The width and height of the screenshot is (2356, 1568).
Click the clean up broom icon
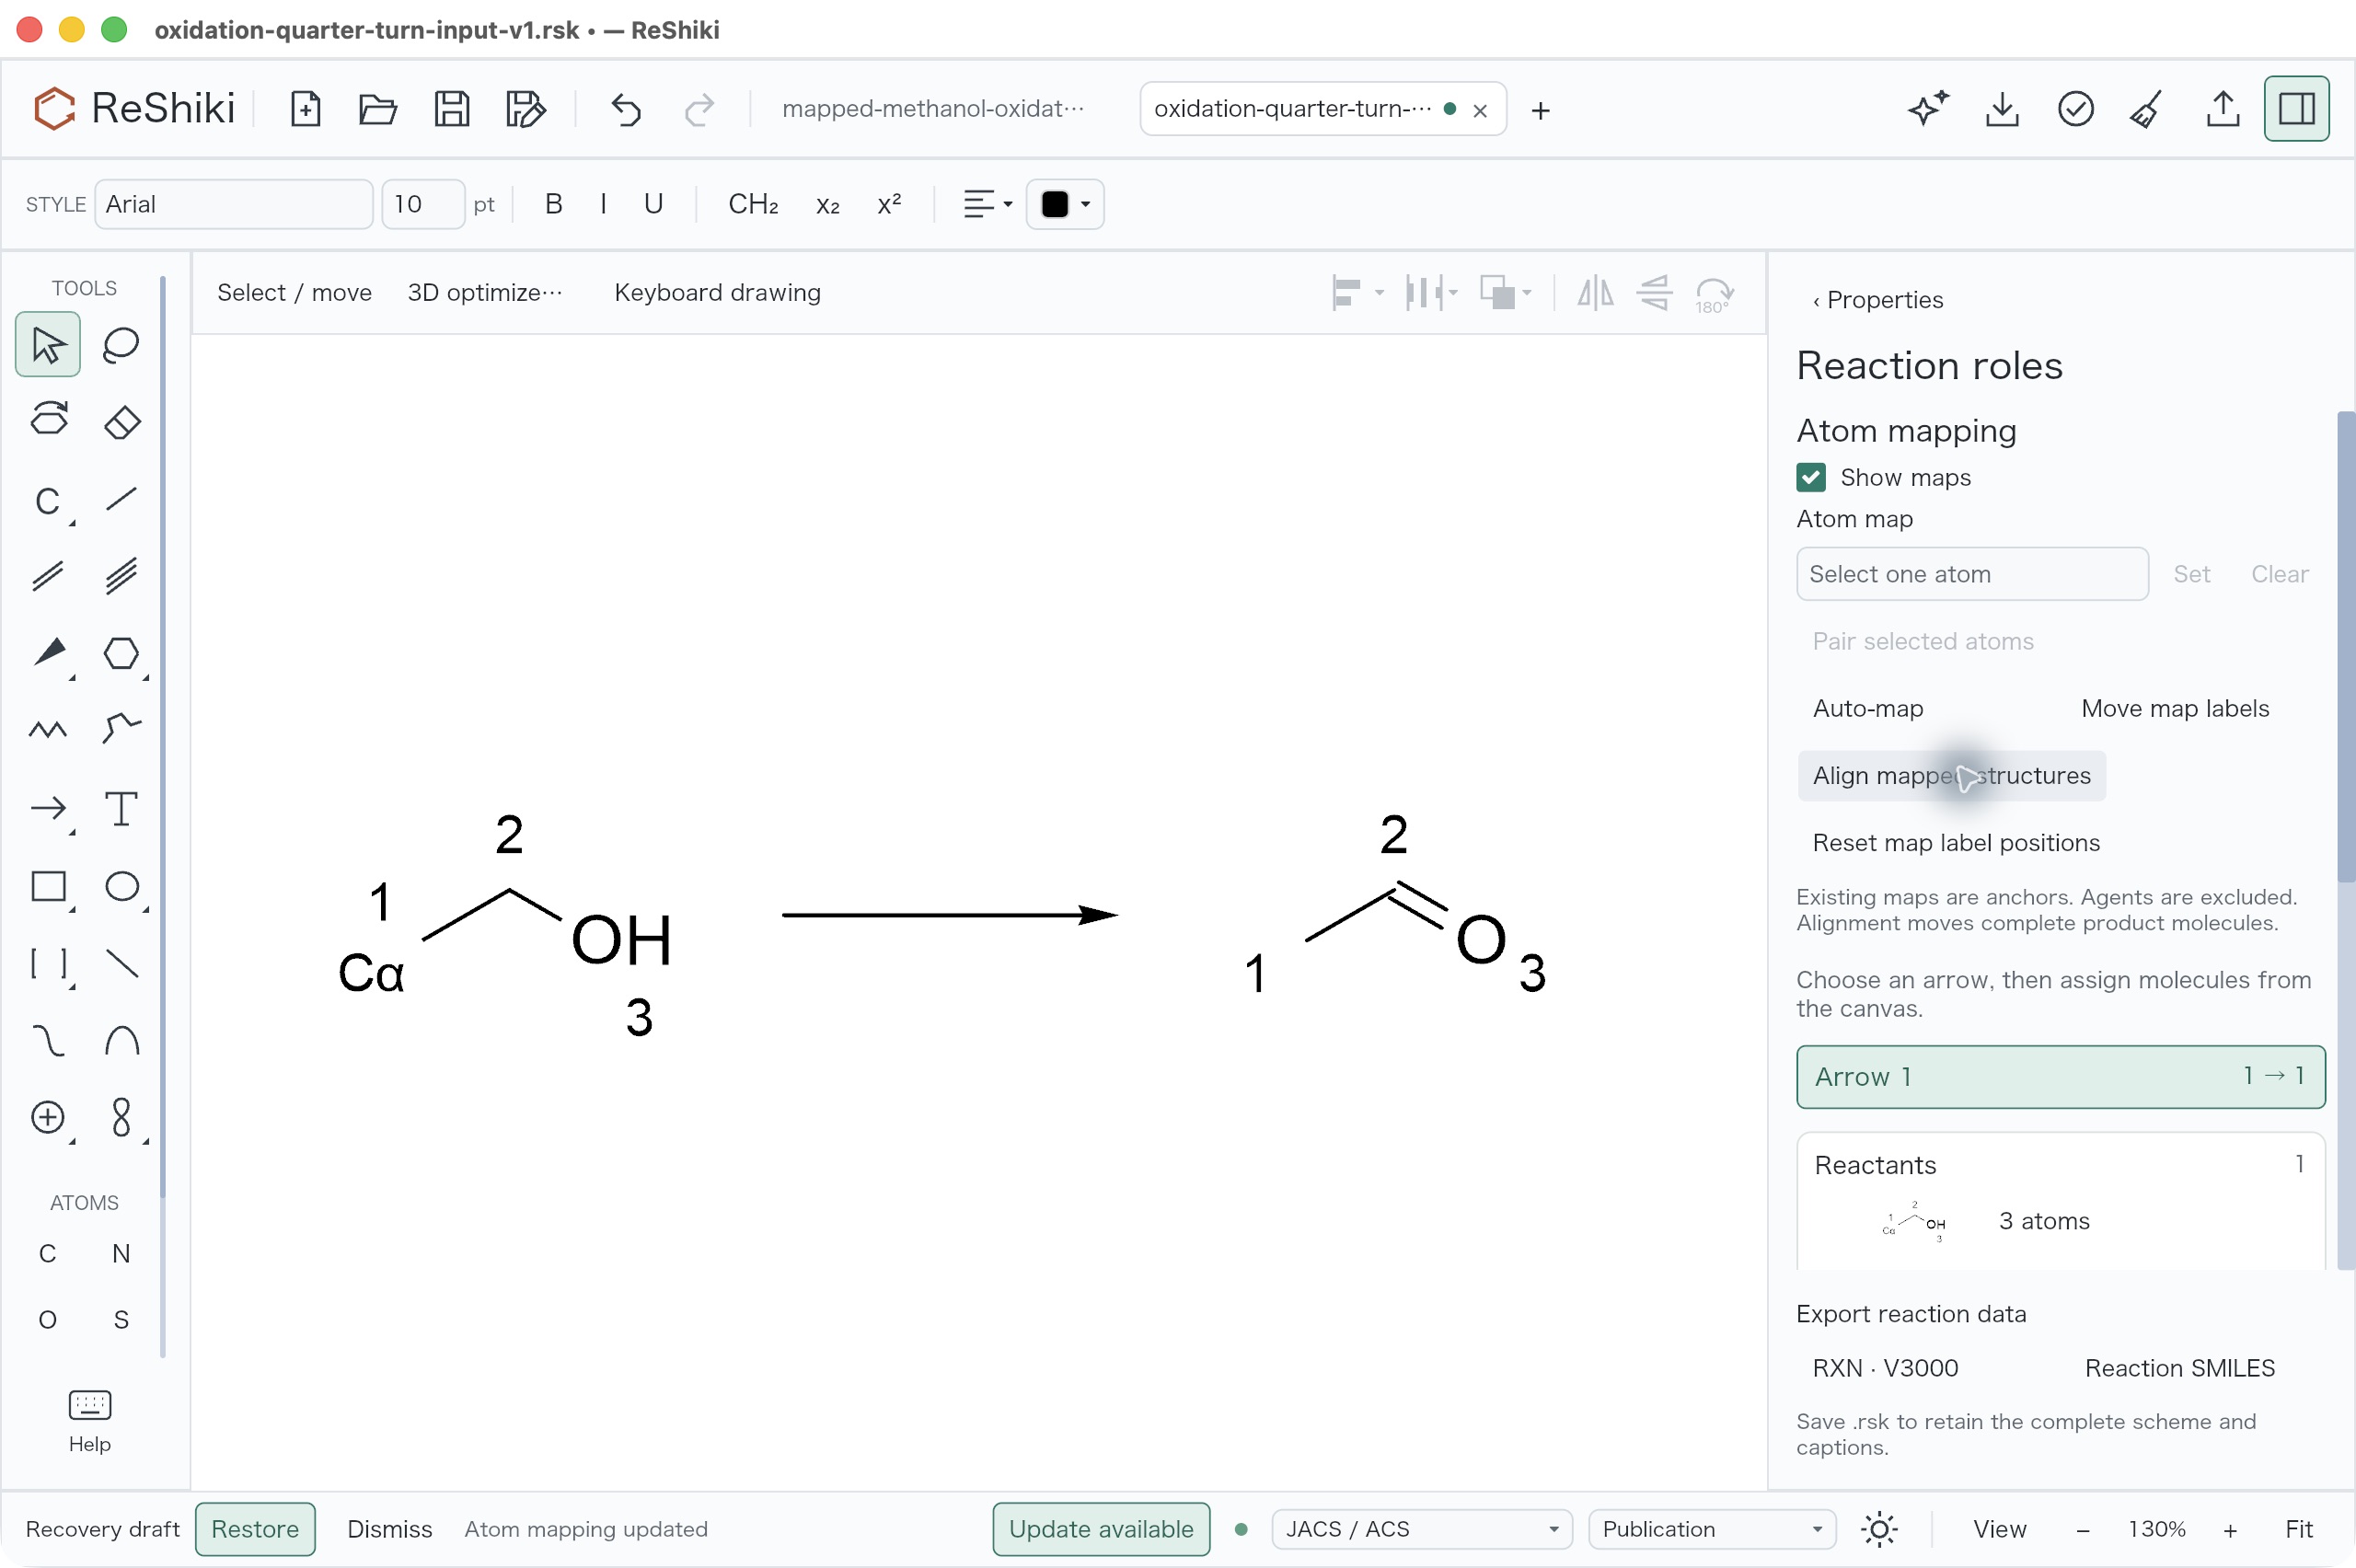click(2148, 109)
